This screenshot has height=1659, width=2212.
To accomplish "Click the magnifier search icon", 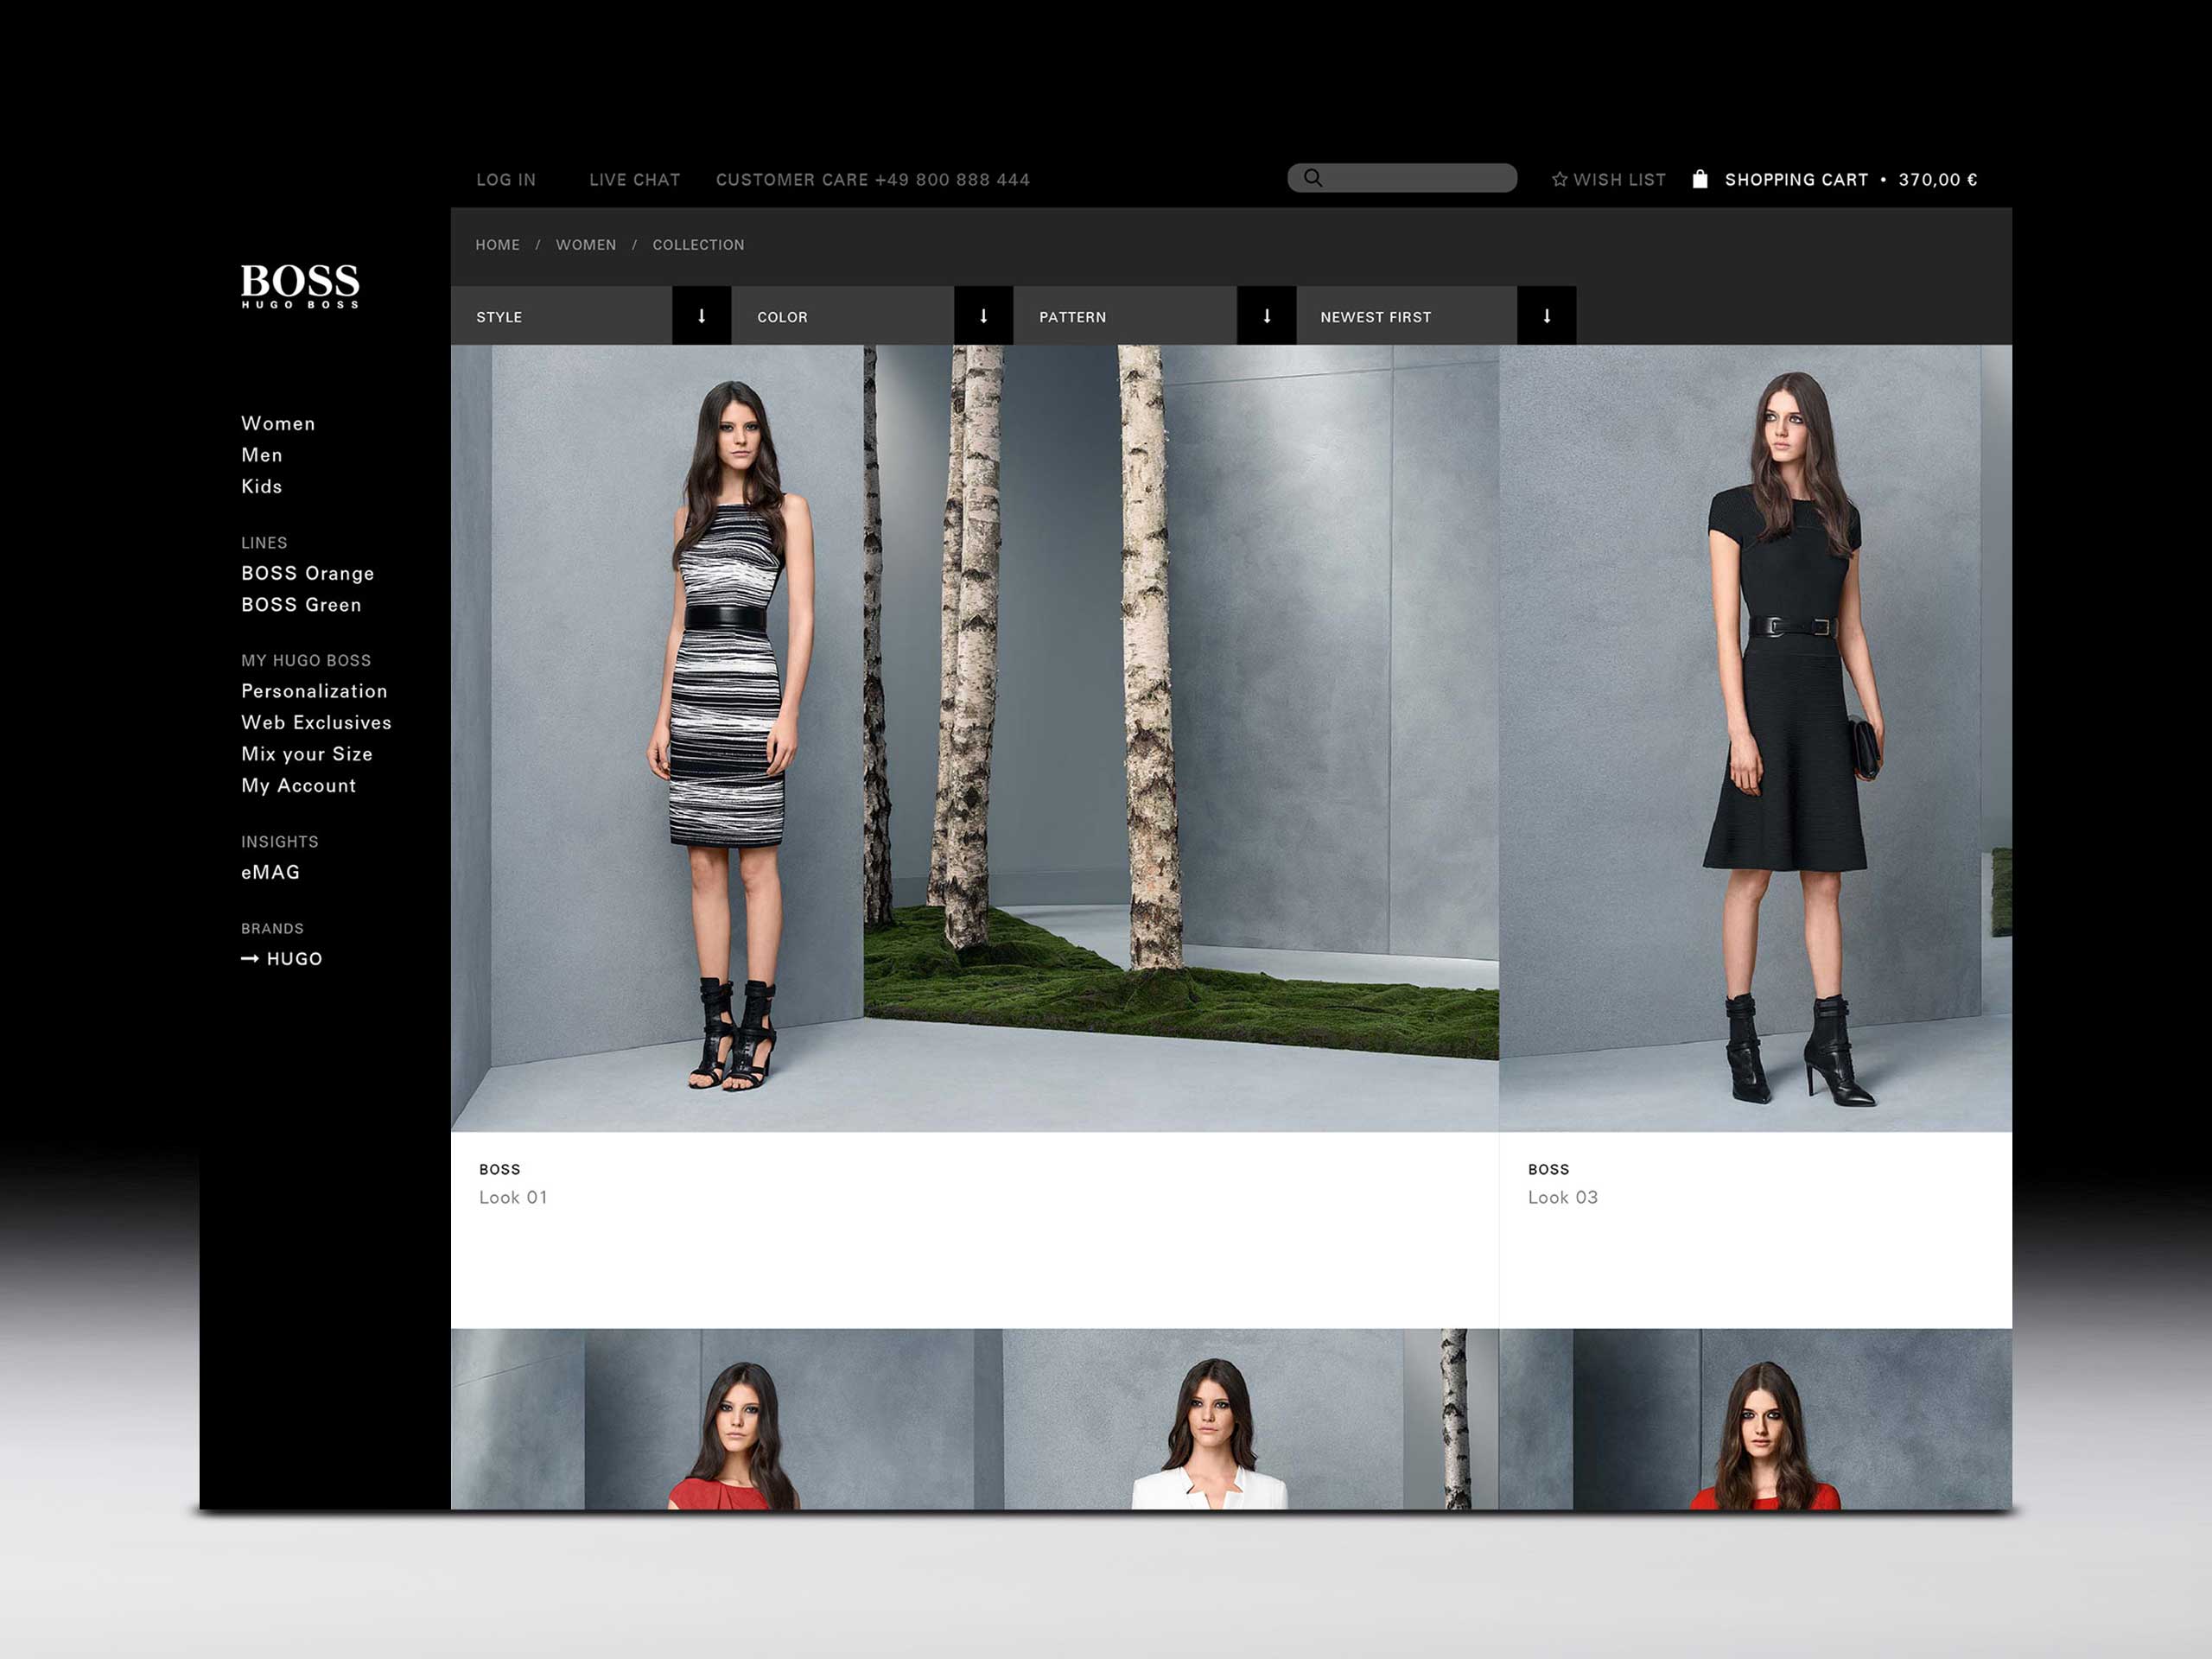I will tap(1313, 178).
